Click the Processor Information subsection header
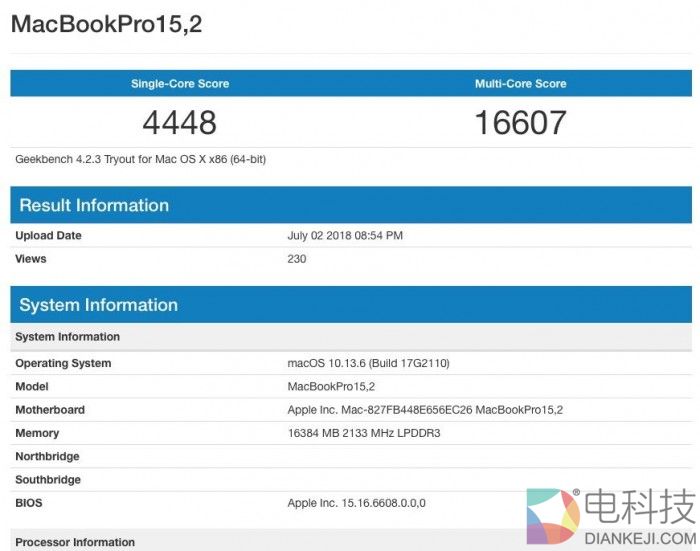This screenshot has width=700, height=551. [x=75, y=542]
